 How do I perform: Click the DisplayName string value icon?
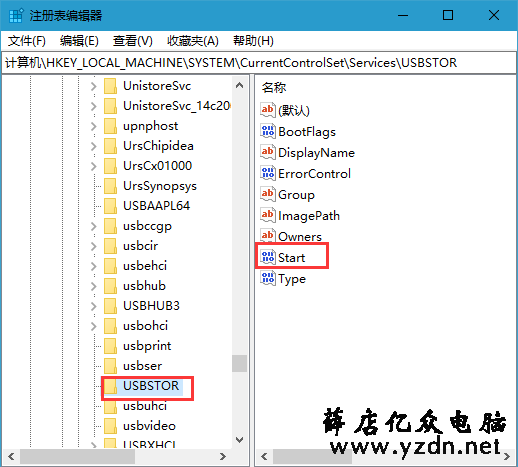pos(268,152)
